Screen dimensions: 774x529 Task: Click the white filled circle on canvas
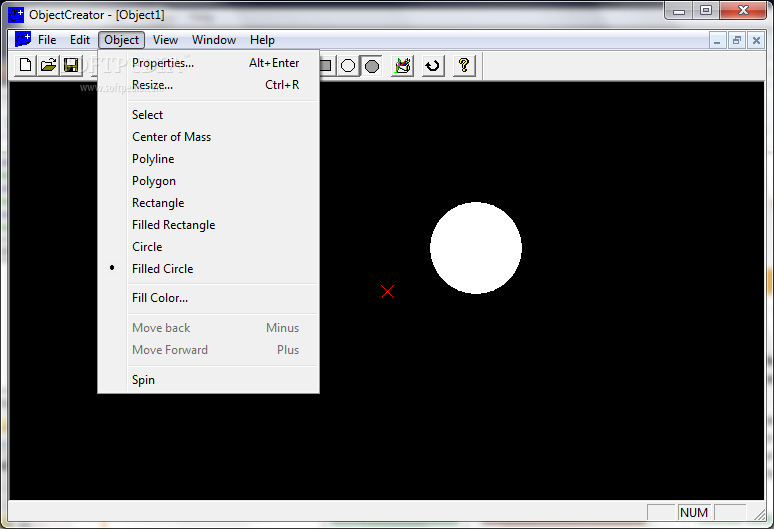(x=476, y=248)
